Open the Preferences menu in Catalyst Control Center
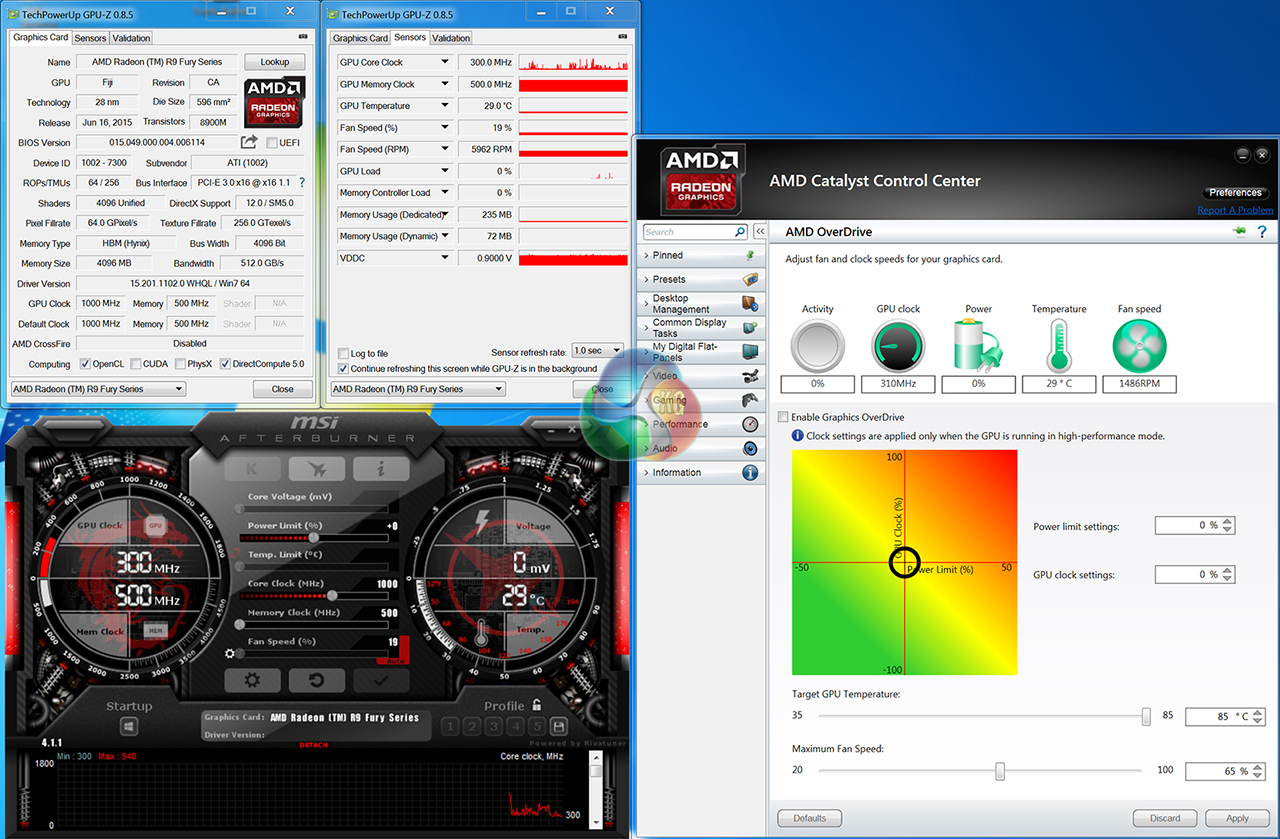This screenshot has height=839, width=1280. [1235, 192]
